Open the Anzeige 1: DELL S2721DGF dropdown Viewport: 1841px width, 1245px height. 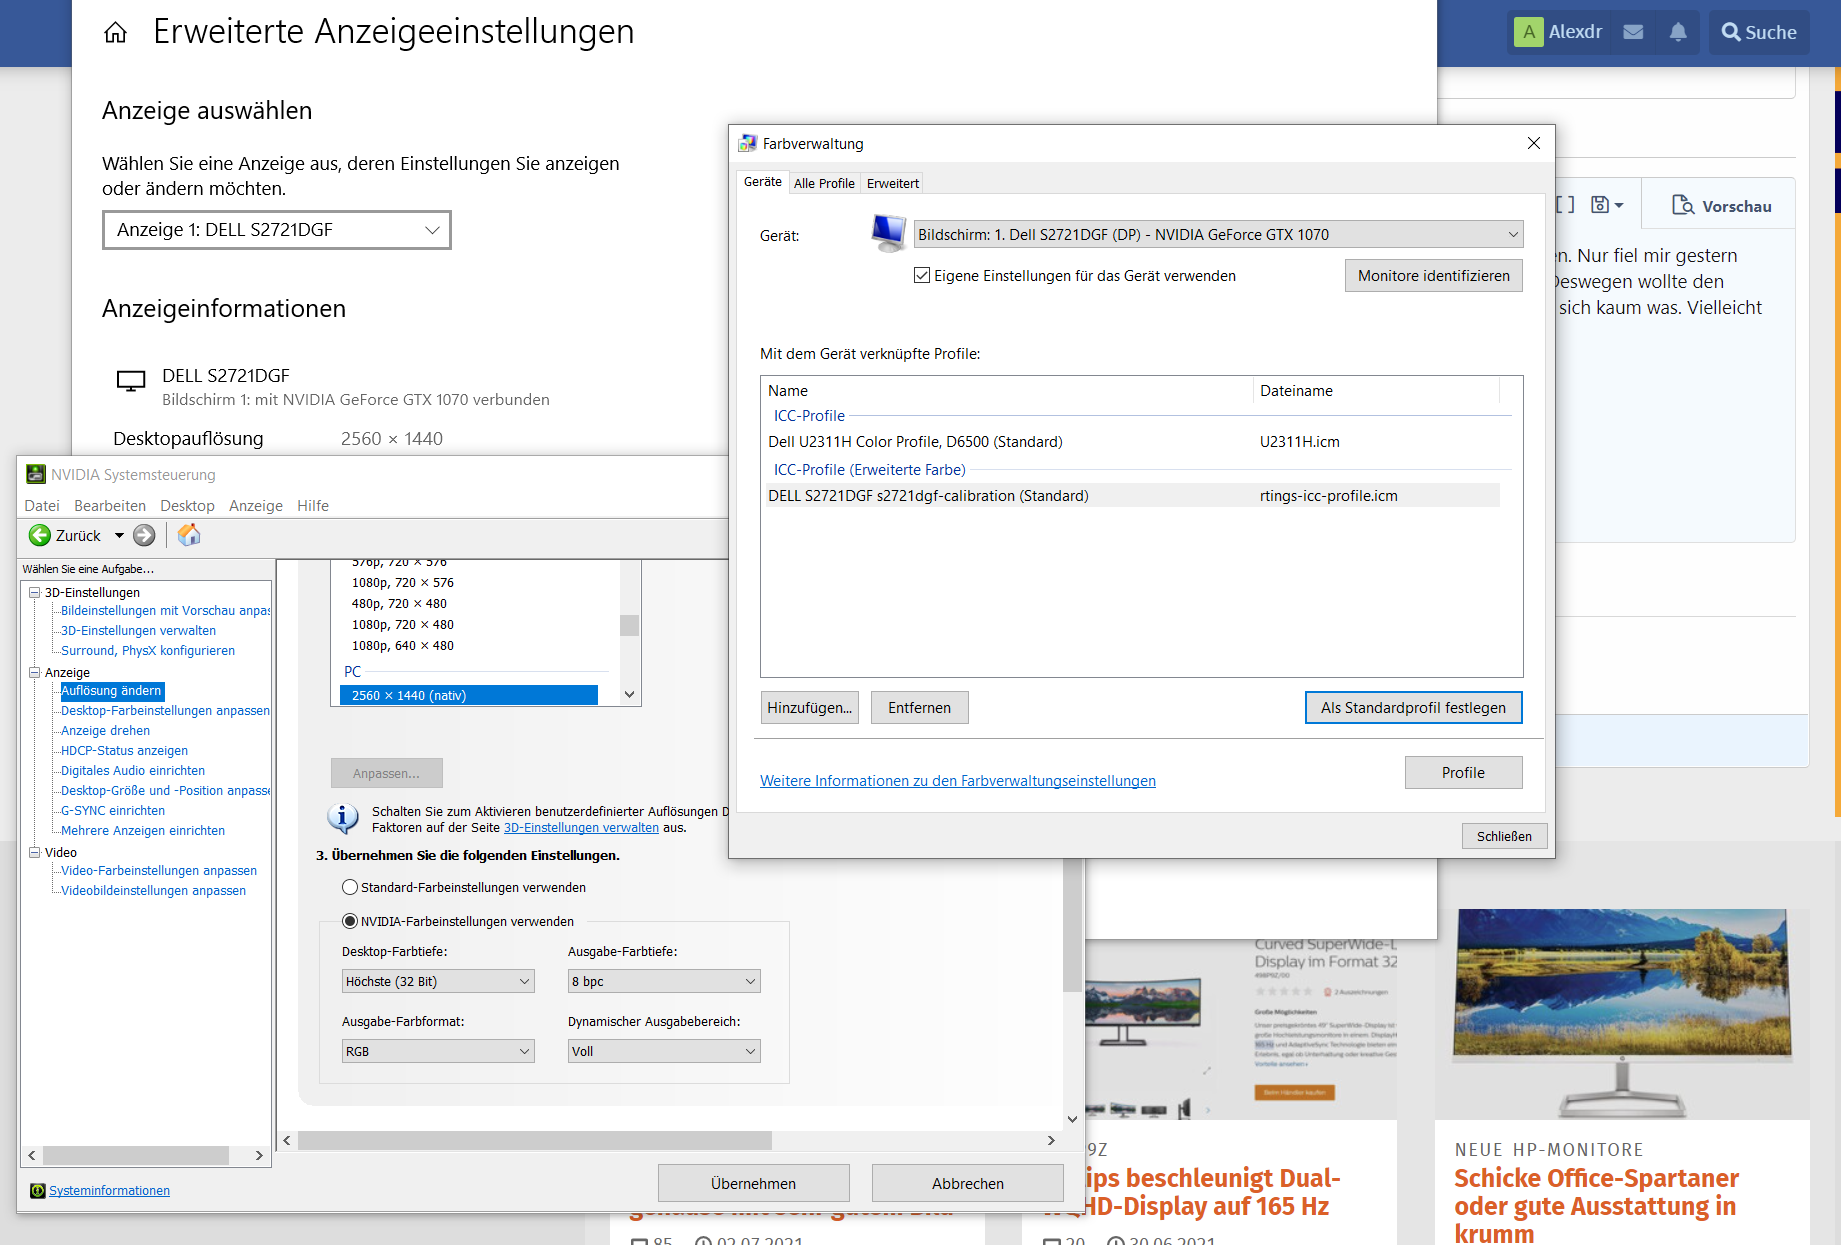(277, 230)
